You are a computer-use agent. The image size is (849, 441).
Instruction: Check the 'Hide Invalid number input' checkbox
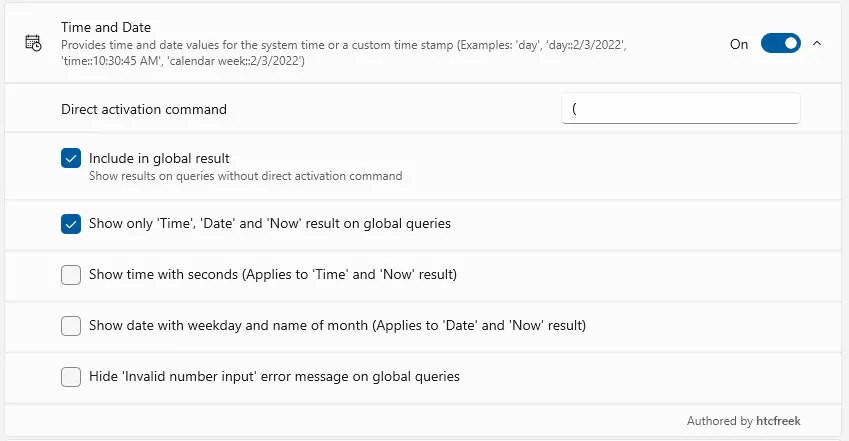[x=71, y=377]
